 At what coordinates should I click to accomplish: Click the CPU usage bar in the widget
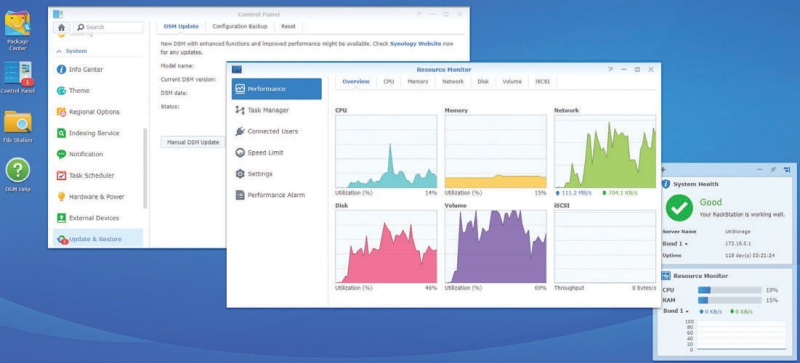click(x=730, y=290)
